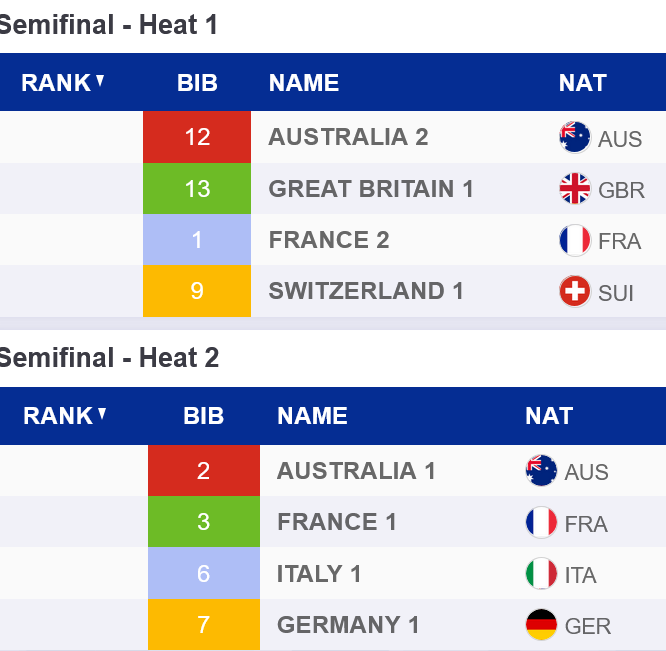
Task: Click the France flag icon for France 1
Action: point(541,522)
